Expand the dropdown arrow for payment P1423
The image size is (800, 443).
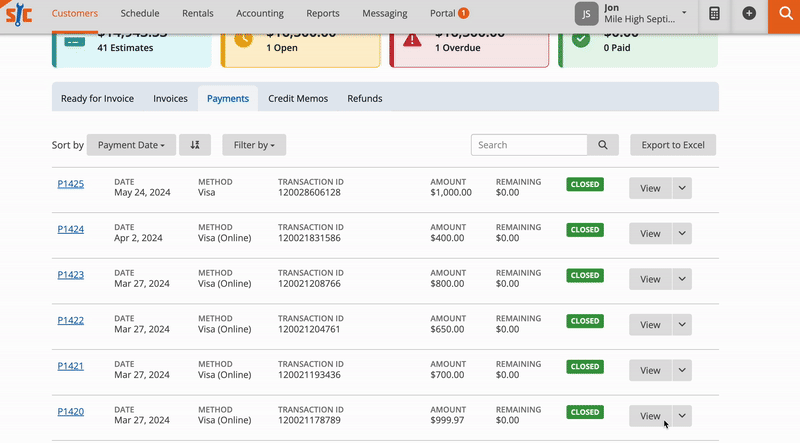coord(682,279)
